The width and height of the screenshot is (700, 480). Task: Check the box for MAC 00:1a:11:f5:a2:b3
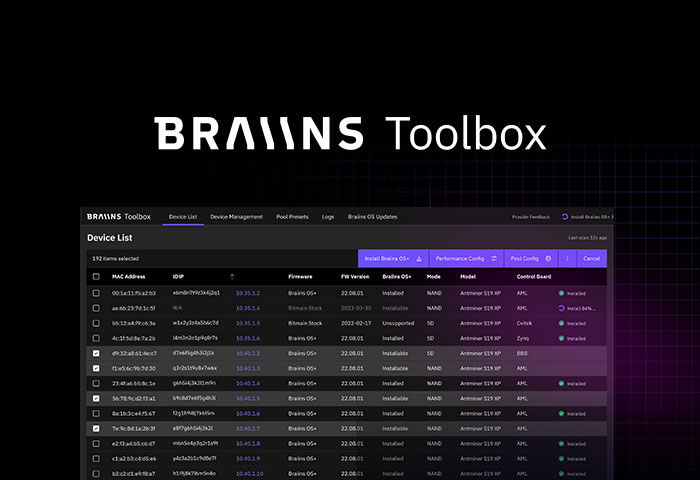click(96, 293)
